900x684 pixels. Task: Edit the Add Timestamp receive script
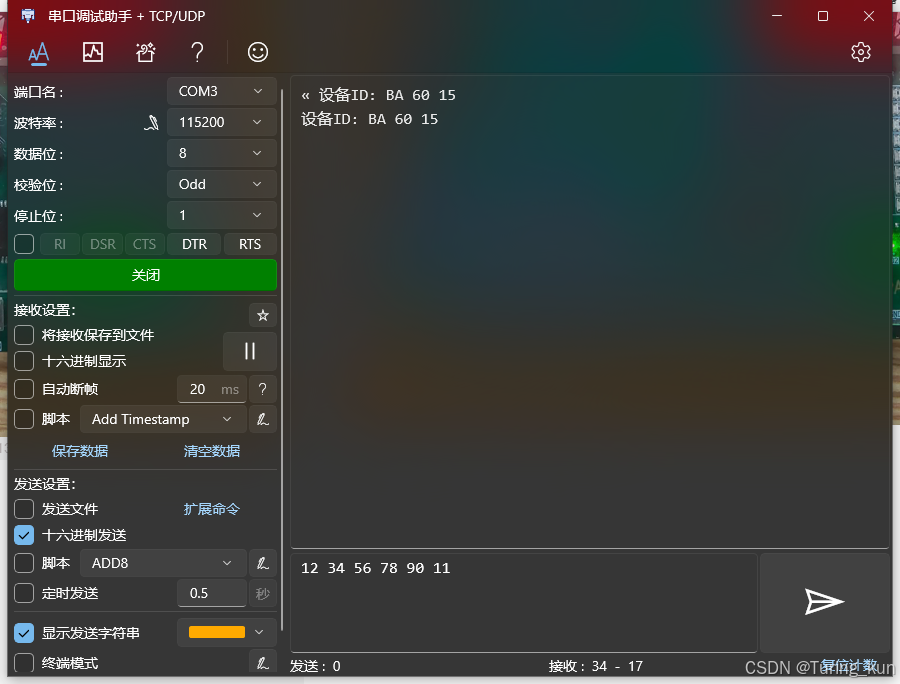point(263,419)
